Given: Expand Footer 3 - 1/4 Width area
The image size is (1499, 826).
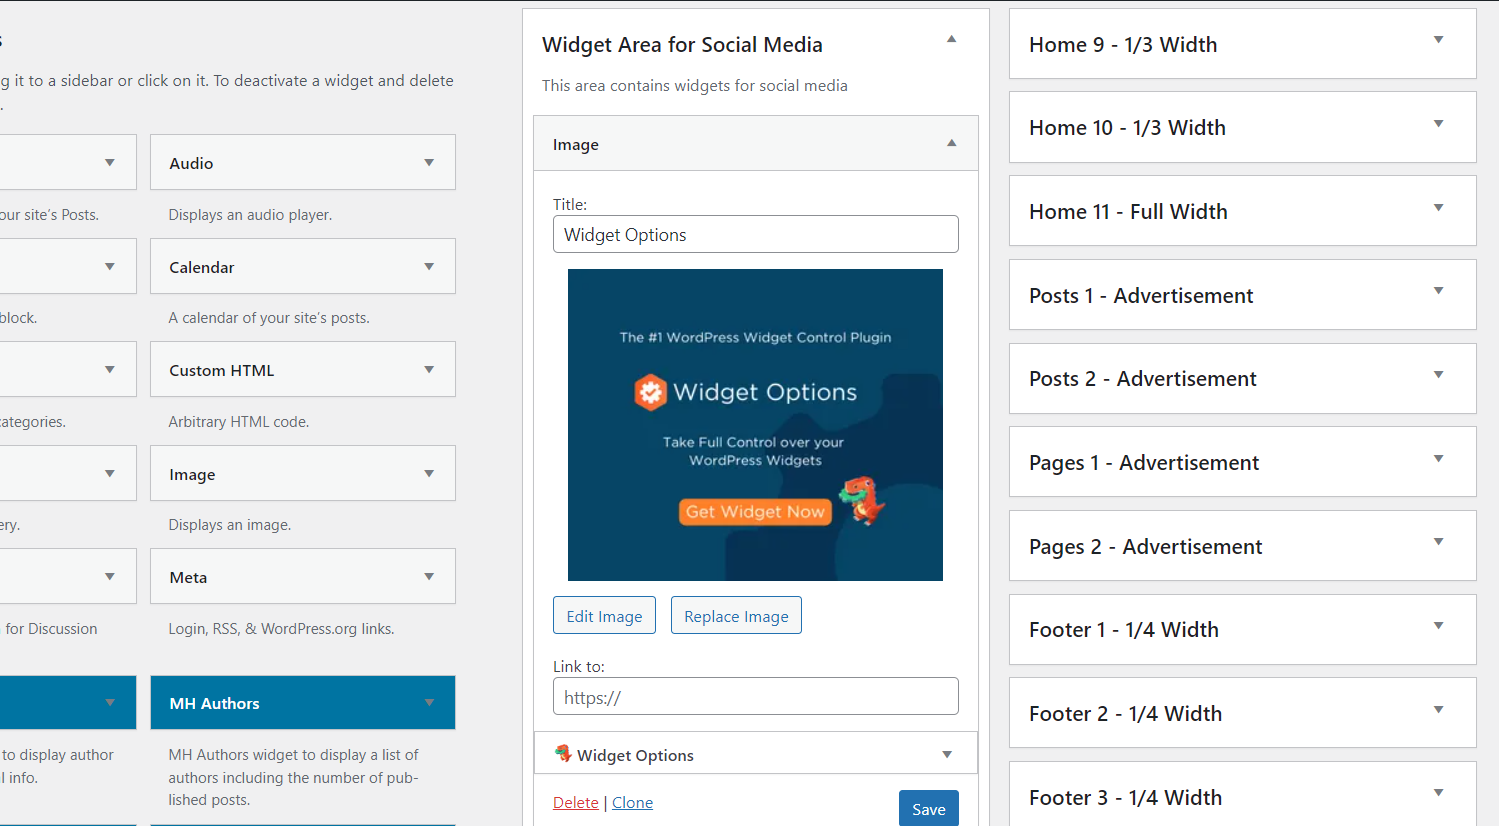Looking at the screenshot, I should click(x=1439, y=793).
